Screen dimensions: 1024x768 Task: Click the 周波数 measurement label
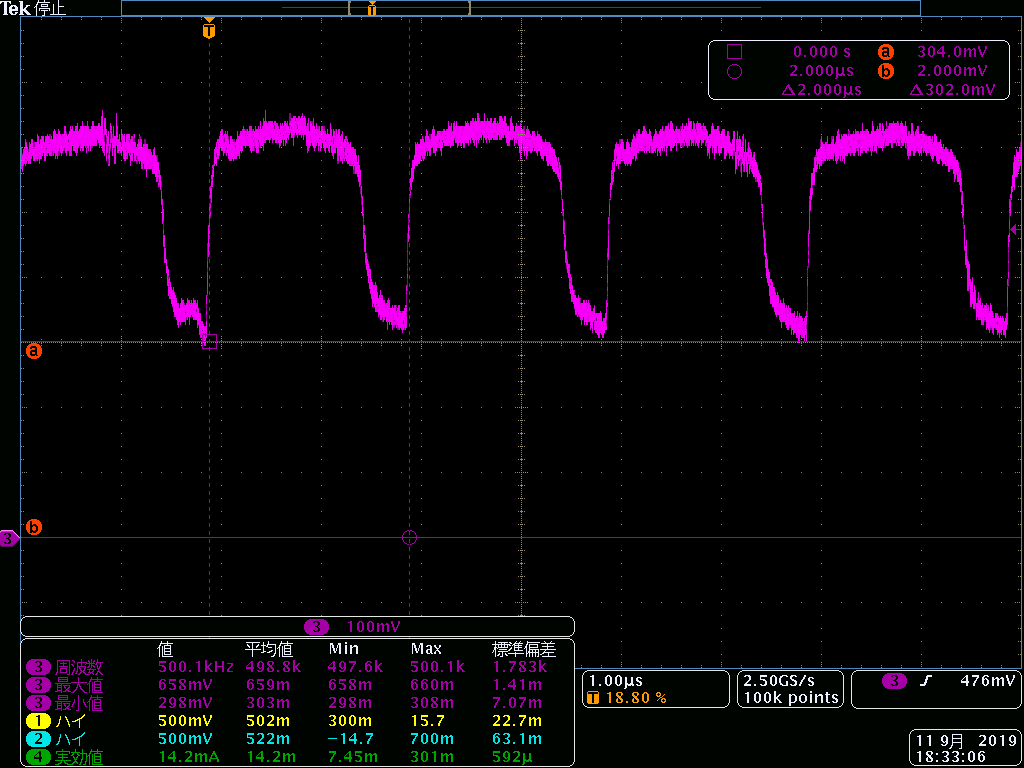(79, 667)
